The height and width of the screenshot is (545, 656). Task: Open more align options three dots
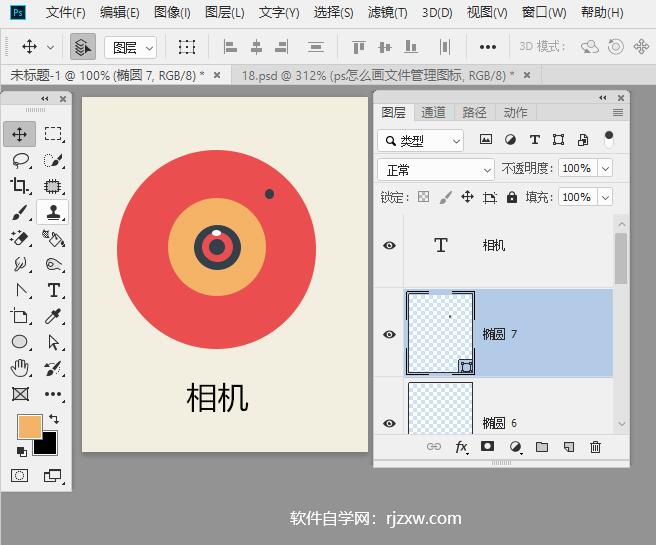488,47
